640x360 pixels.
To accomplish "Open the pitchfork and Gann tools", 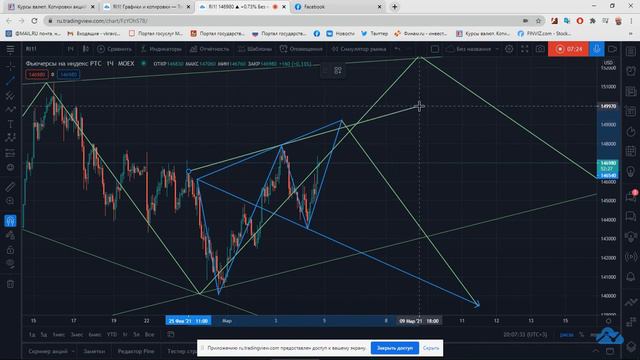I will click(10, 96).
